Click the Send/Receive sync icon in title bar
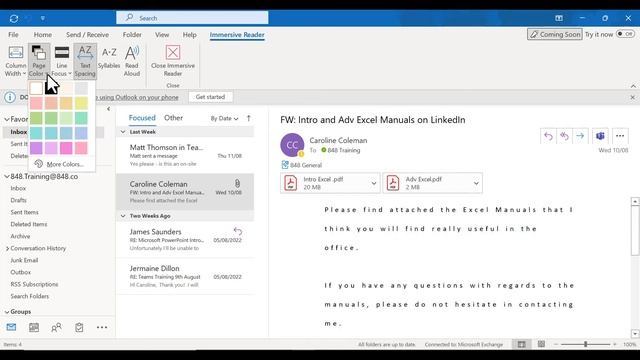Image resolution: width=640 pixels, height=360 pixels. pyautogui.click(x=13, y=18)
